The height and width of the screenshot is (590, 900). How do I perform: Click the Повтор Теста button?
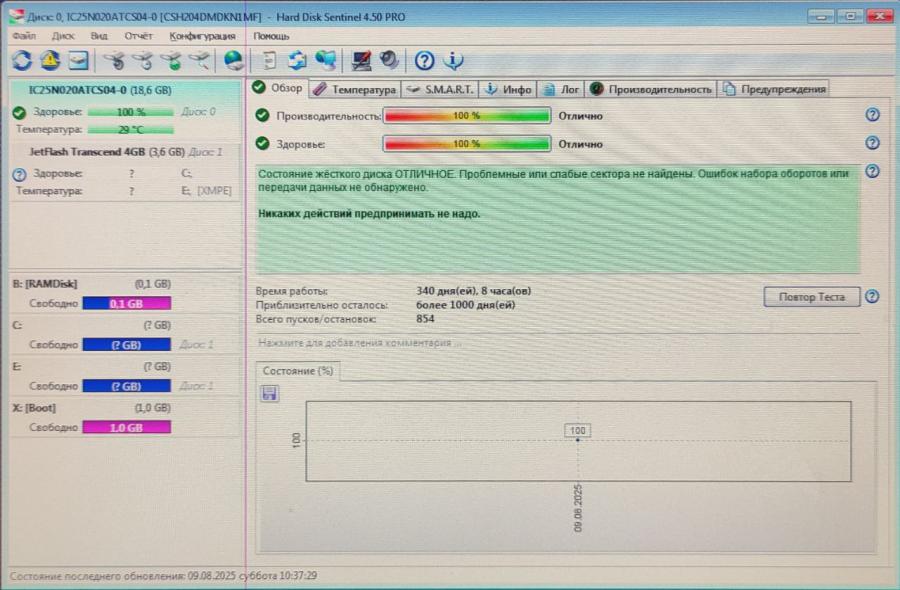click(x=812, y=297)
